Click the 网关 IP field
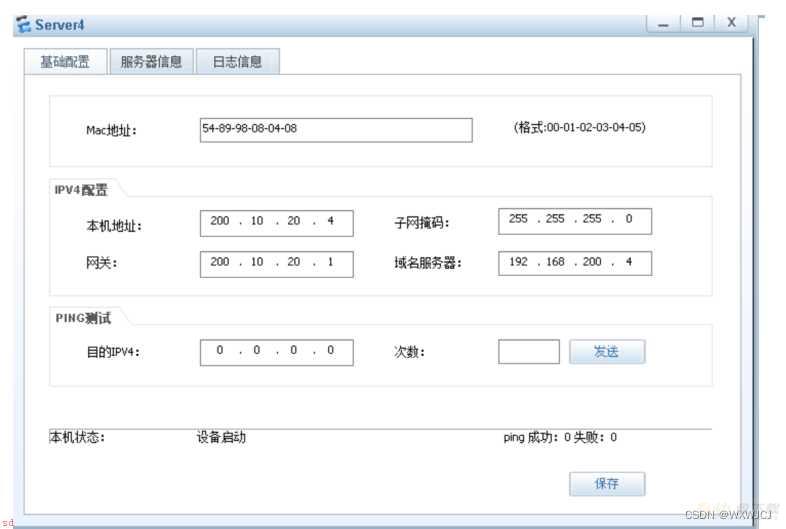 coord(276,264)
